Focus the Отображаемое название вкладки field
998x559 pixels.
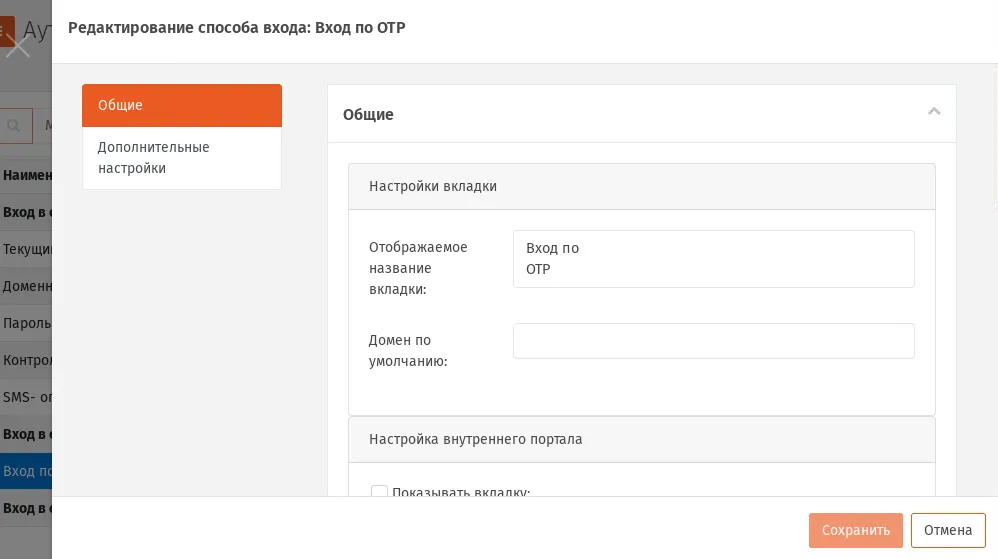713,258
